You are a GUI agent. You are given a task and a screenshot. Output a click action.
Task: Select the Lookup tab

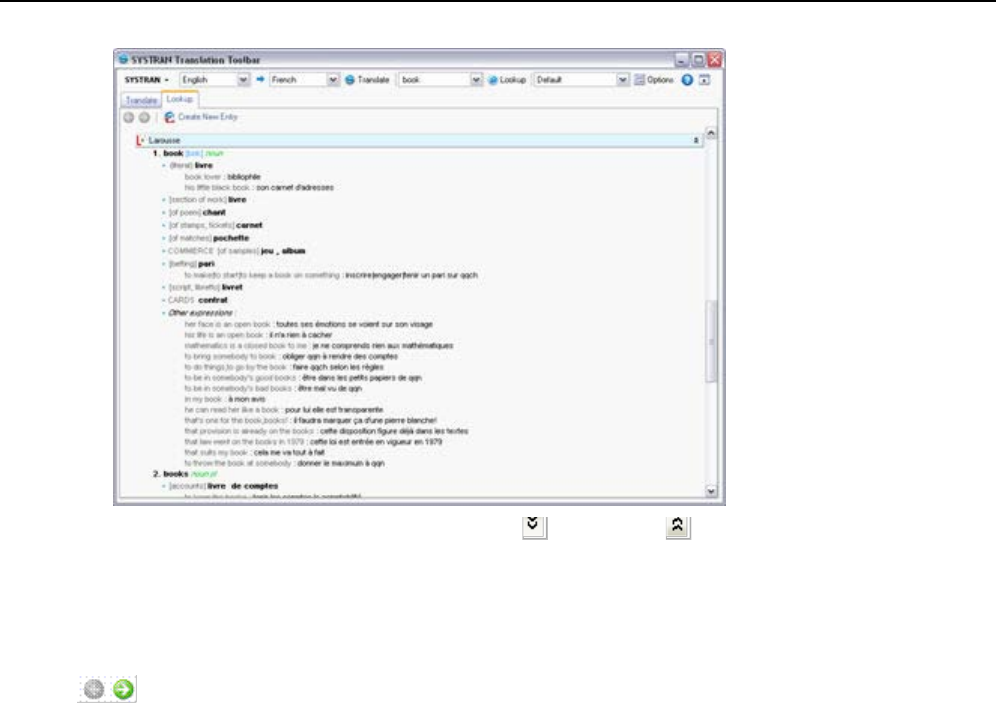coord(180,99)
